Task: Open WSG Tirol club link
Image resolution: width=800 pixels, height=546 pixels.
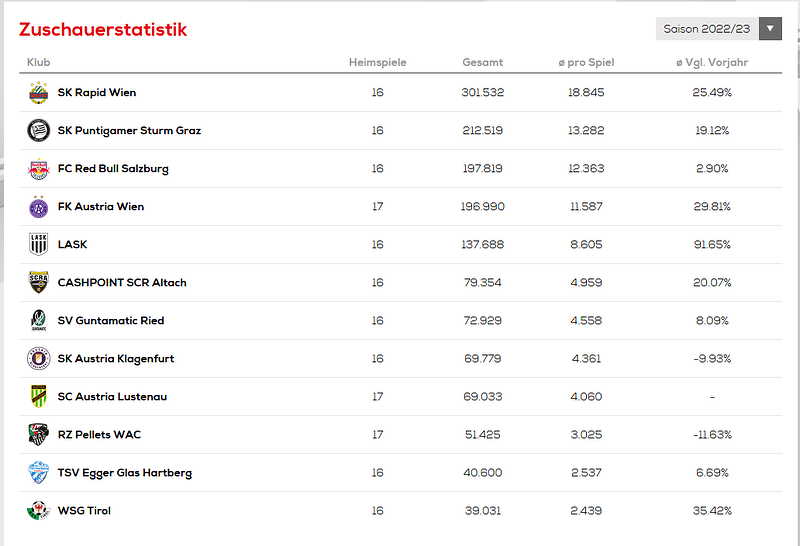Action: [84, 511]
